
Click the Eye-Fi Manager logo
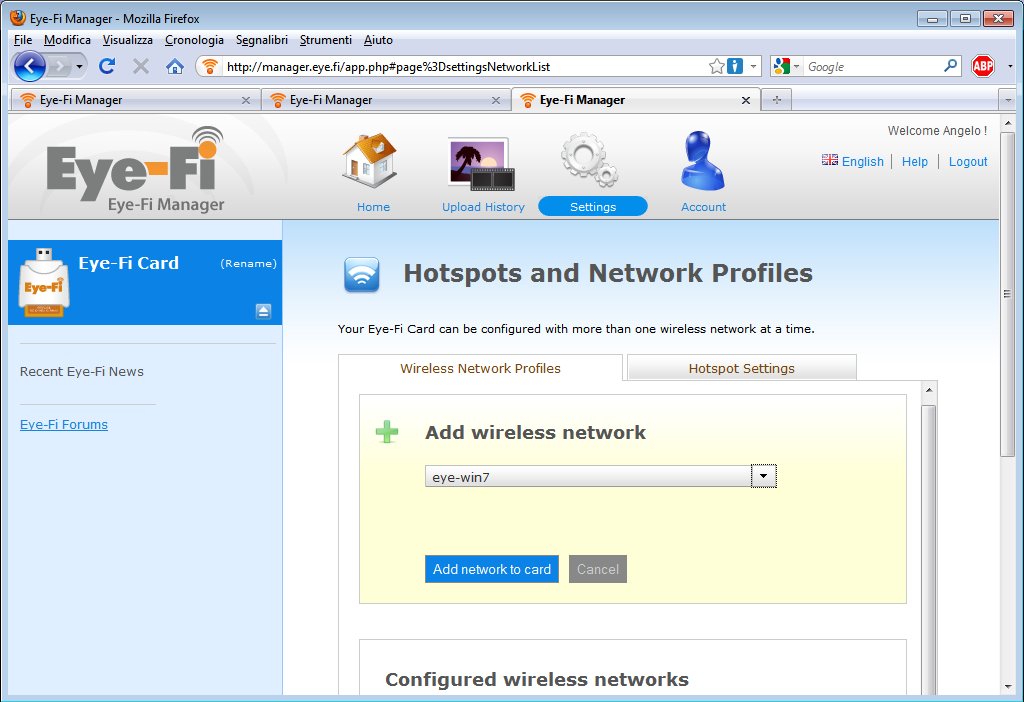tap(136, 170)
